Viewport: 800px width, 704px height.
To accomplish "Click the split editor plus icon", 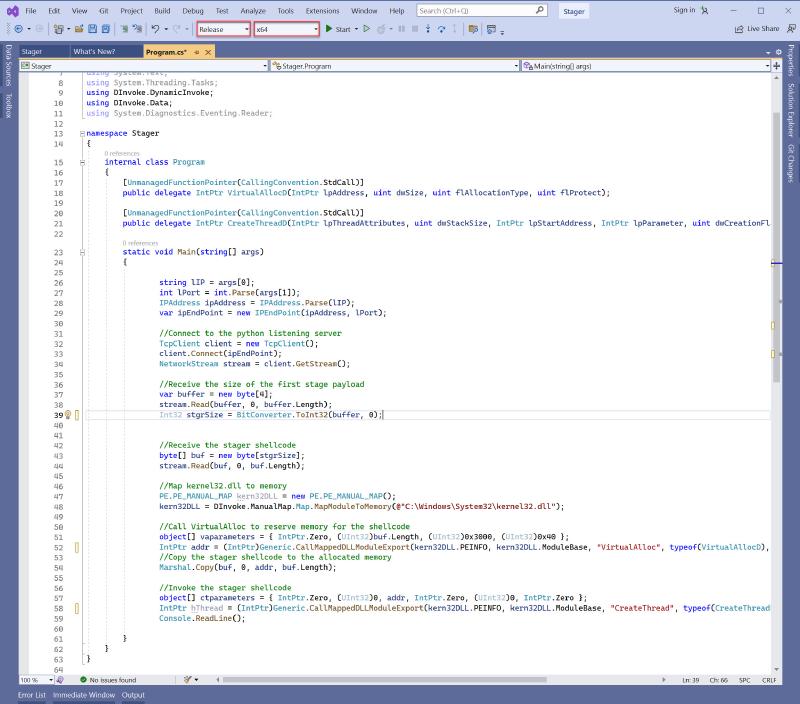I will tap(777, 66).
